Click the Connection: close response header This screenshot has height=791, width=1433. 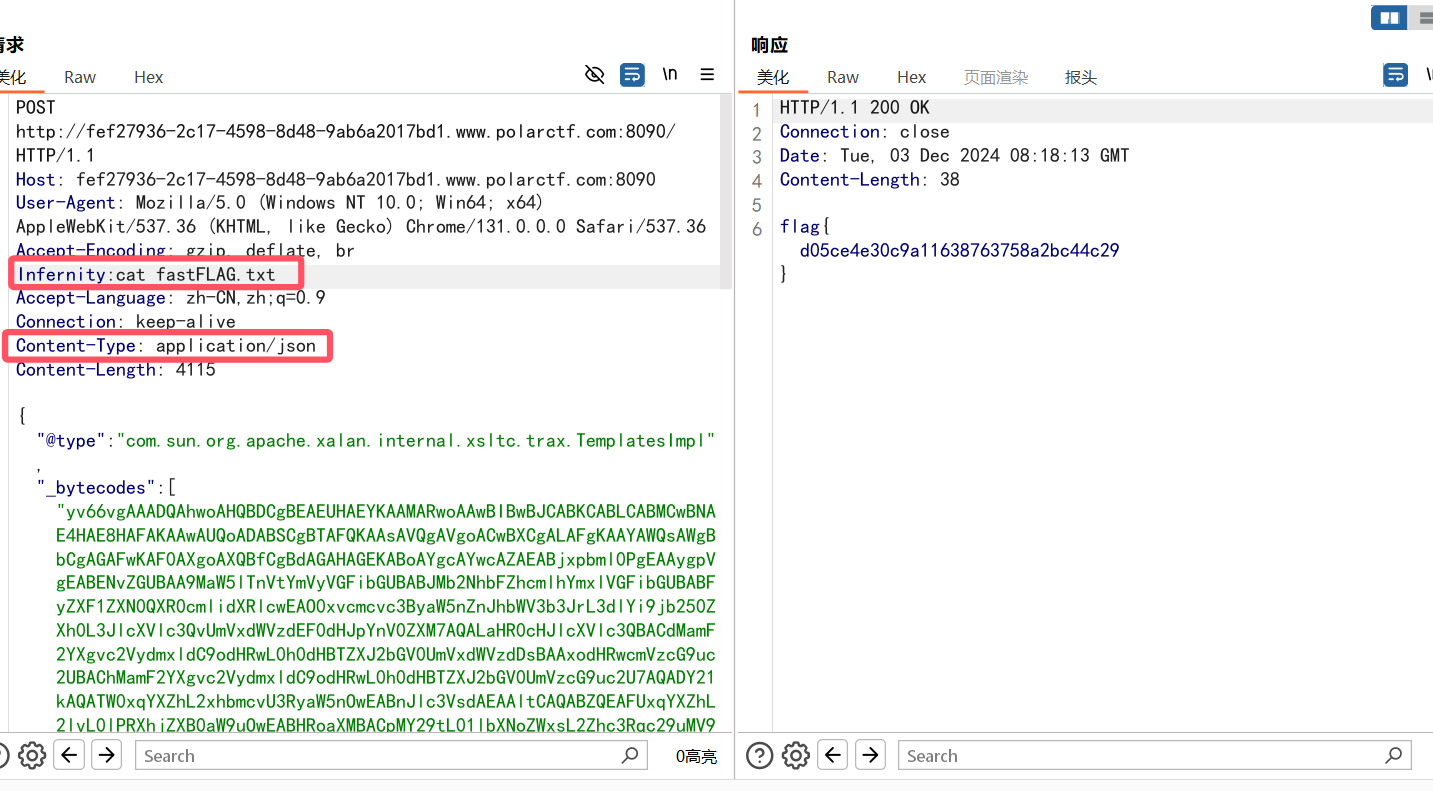coord(865,132)
